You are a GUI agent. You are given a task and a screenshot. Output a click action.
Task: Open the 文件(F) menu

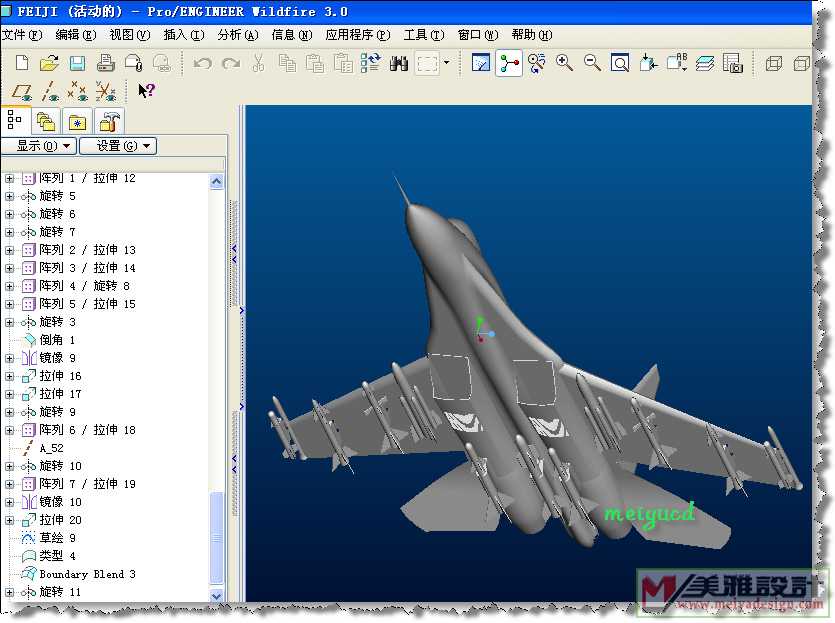[x=22, y=35]
